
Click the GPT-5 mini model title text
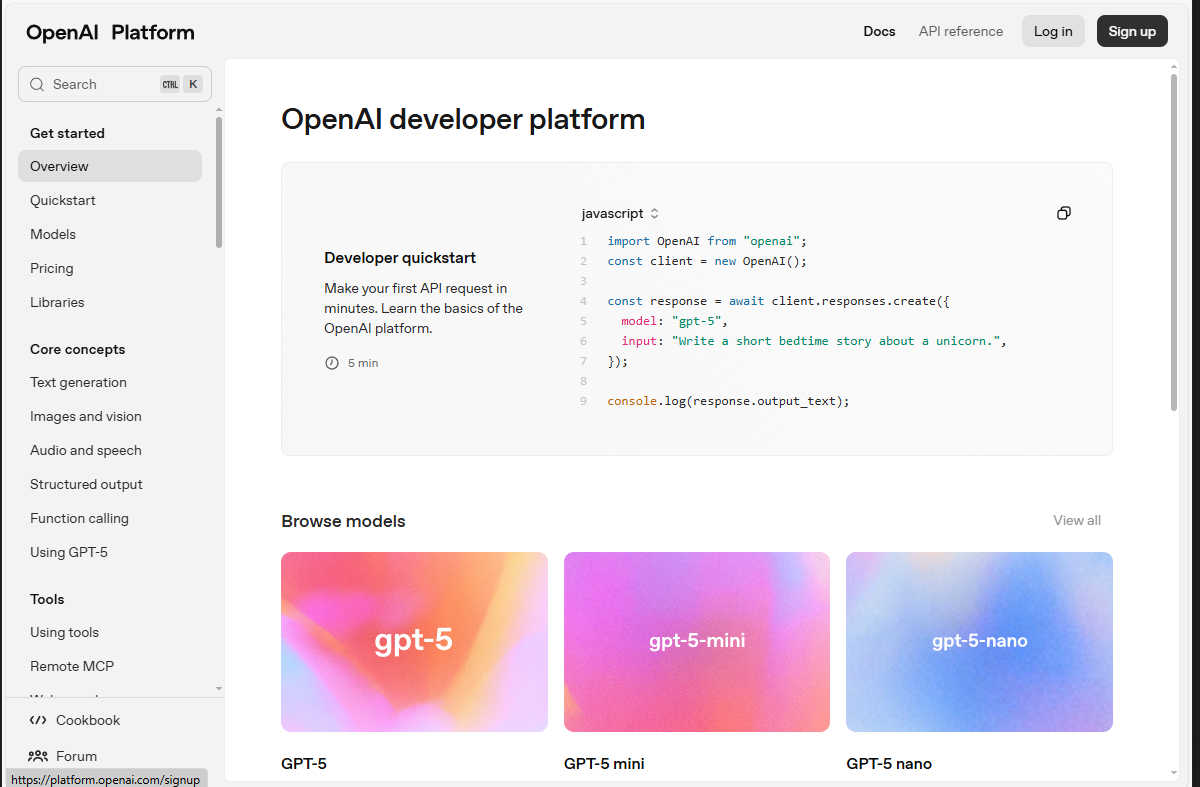604,764
